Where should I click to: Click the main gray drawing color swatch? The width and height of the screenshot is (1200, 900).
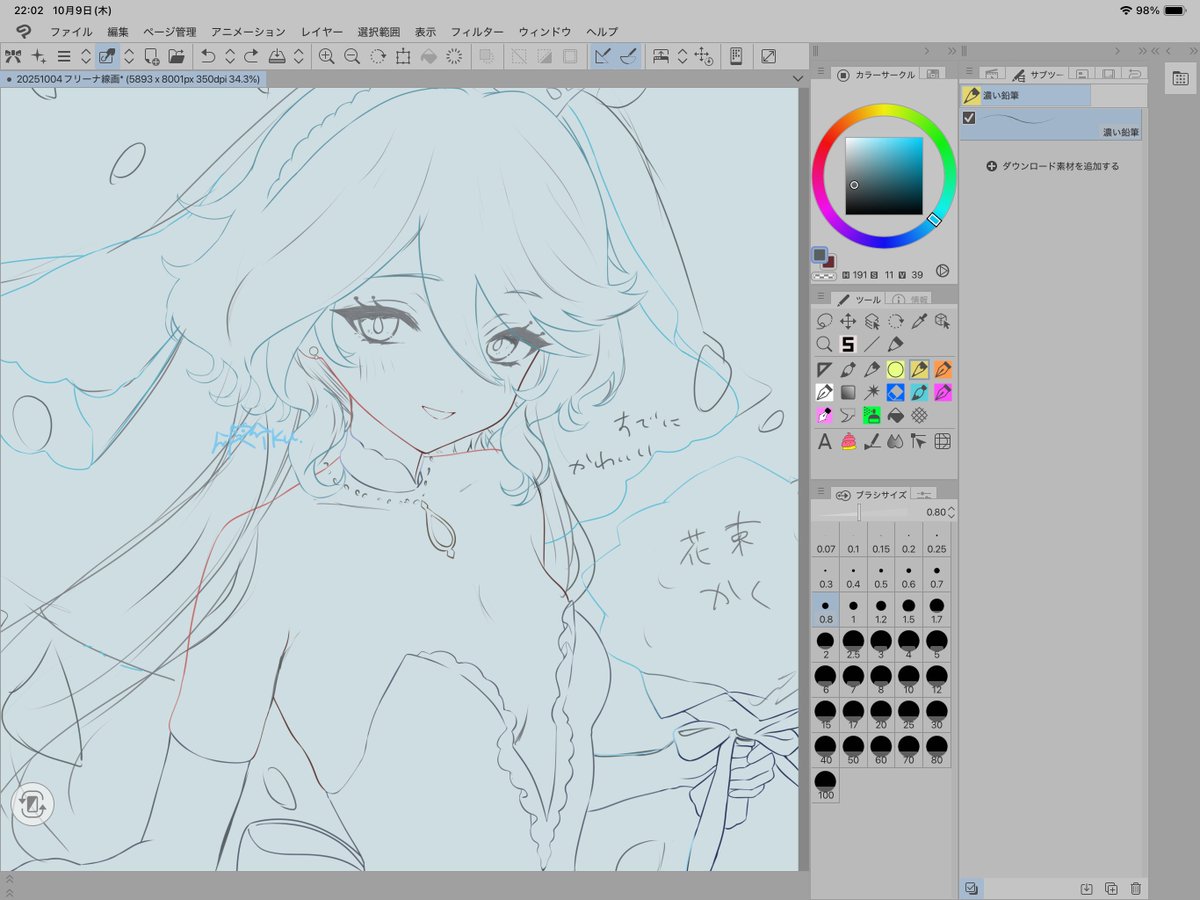[820, 256]
